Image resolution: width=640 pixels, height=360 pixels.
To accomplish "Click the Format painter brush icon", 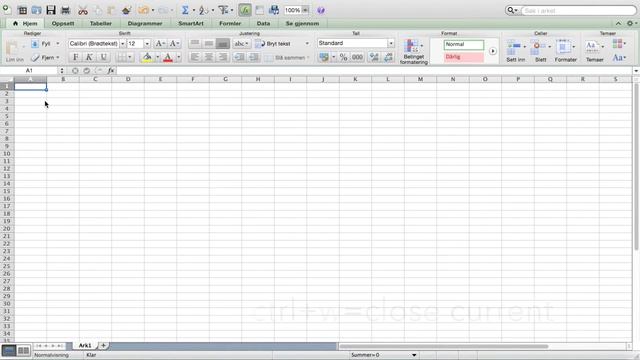I will [x=126, y=10].
